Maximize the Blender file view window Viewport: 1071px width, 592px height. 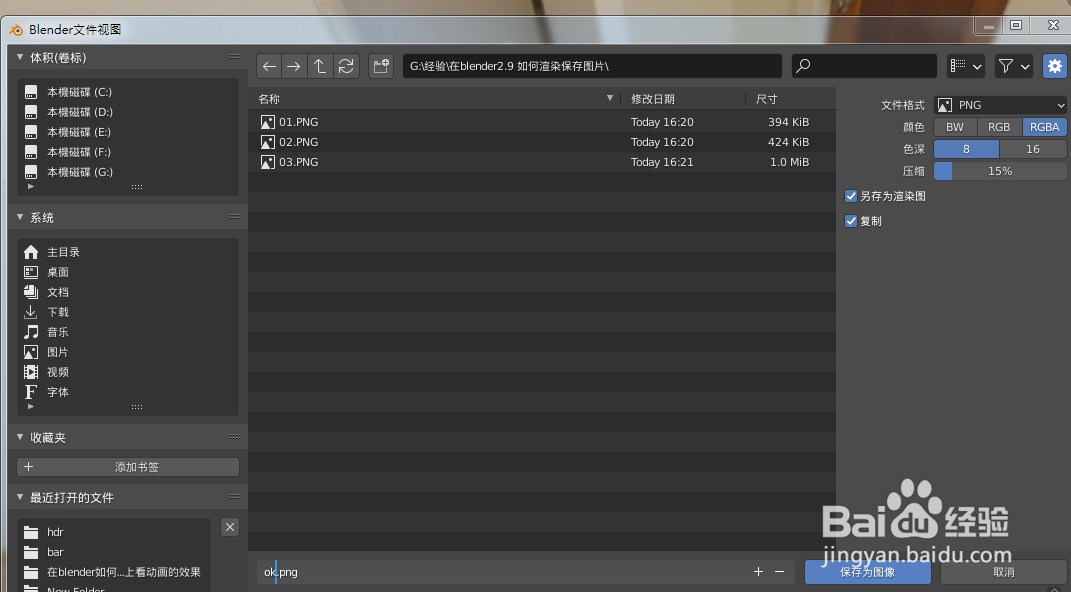tap(1016, 25)
